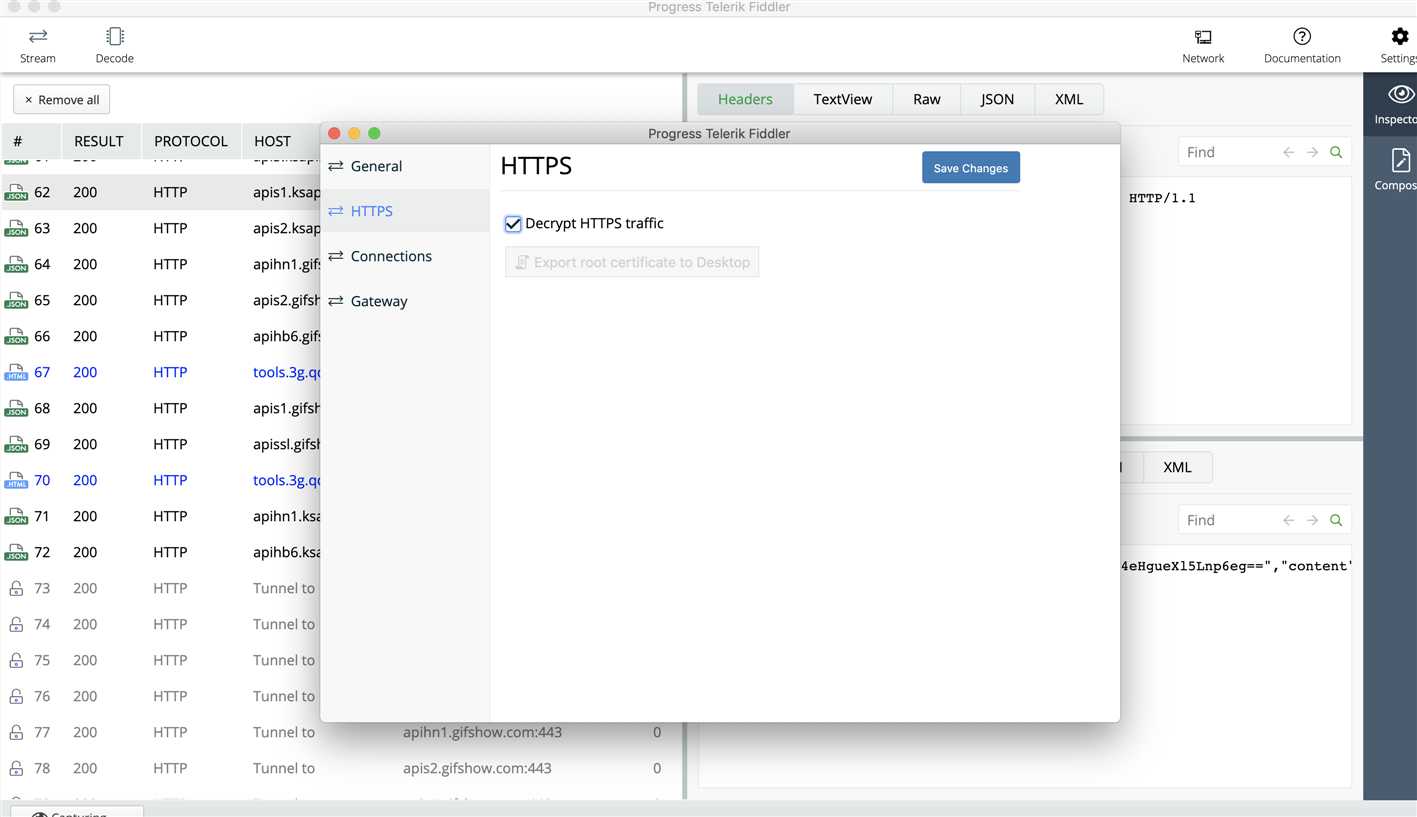This screenshot has width=1417, height=817.
Task: Select apihn1.gifshow.com:443 URL cell
Action: pos(482,732)
